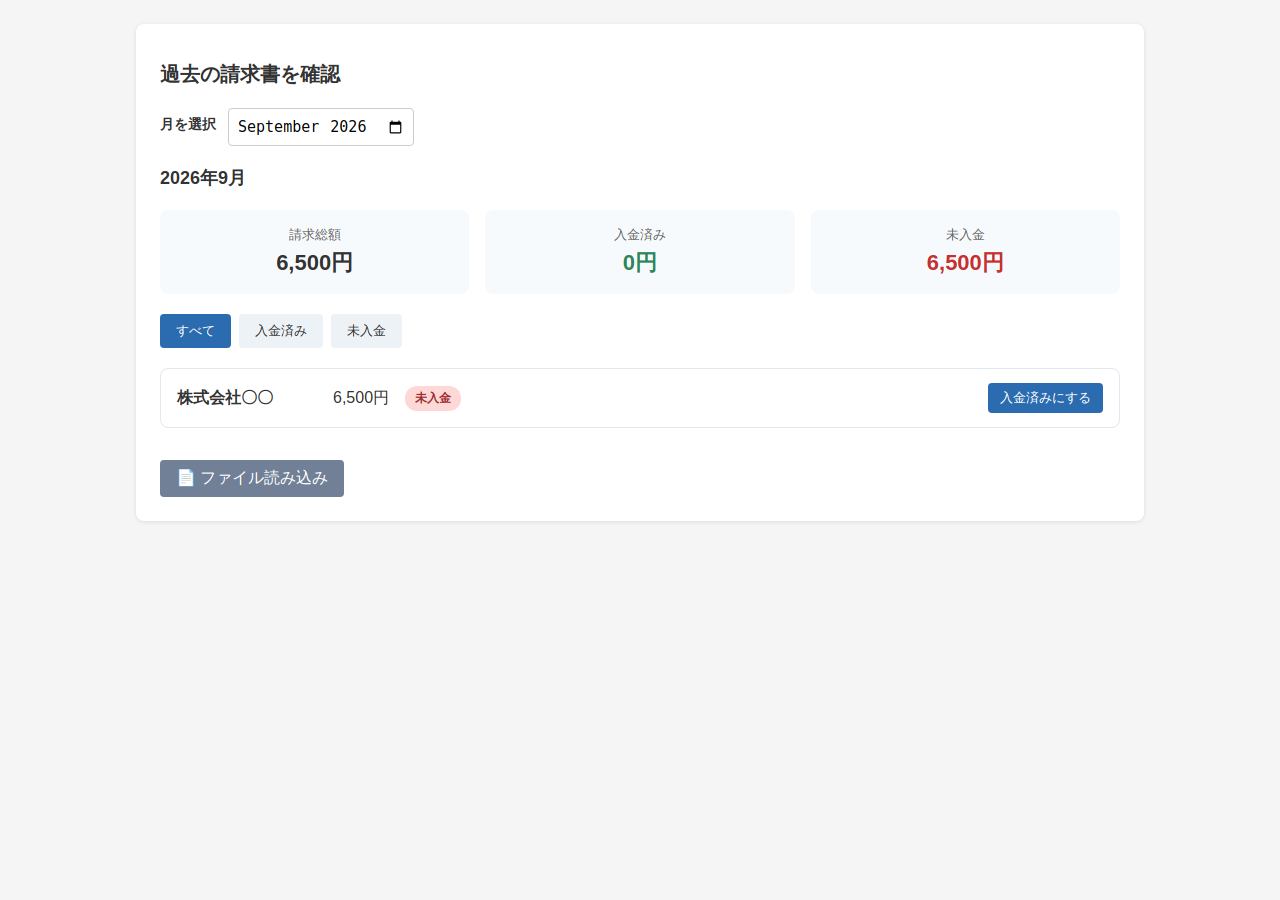Viewport: 1280px width, 900px height.
Task: Filter invoices by 入金済み tab
Action: 281,331
